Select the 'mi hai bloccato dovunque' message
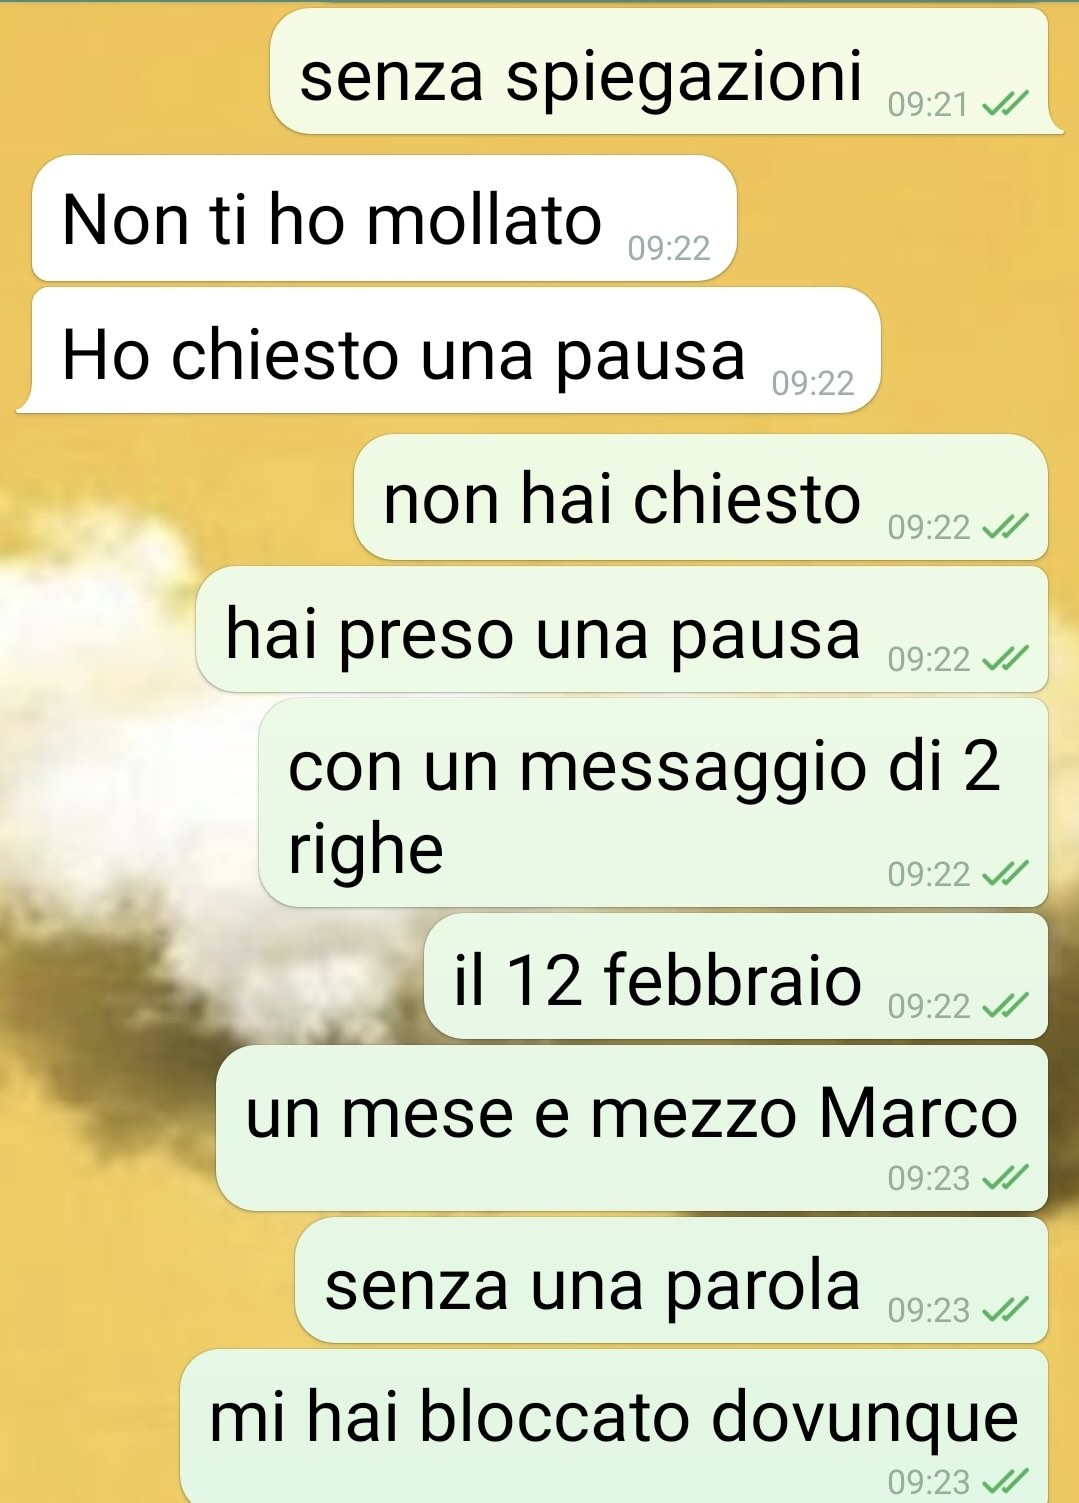This screenshot has width=1079, height=1503. (x=614, y=1427)
